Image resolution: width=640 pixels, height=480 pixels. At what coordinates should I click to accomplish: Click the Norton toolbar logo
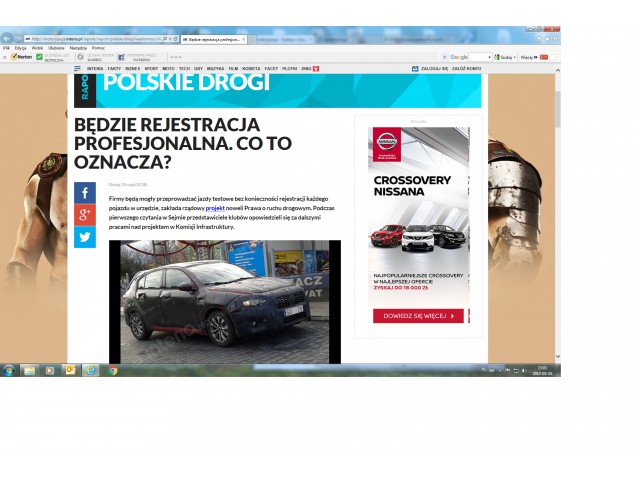point(21,57)
